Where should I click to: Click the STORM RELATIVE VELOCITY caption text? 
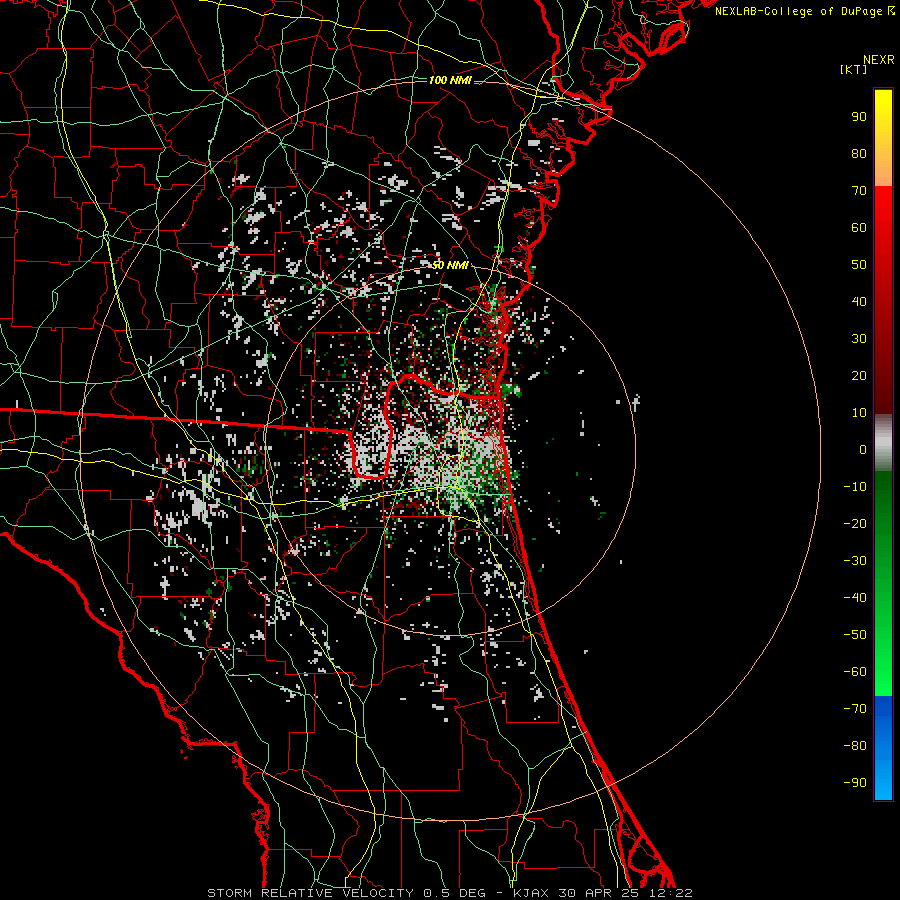point(311,893)
